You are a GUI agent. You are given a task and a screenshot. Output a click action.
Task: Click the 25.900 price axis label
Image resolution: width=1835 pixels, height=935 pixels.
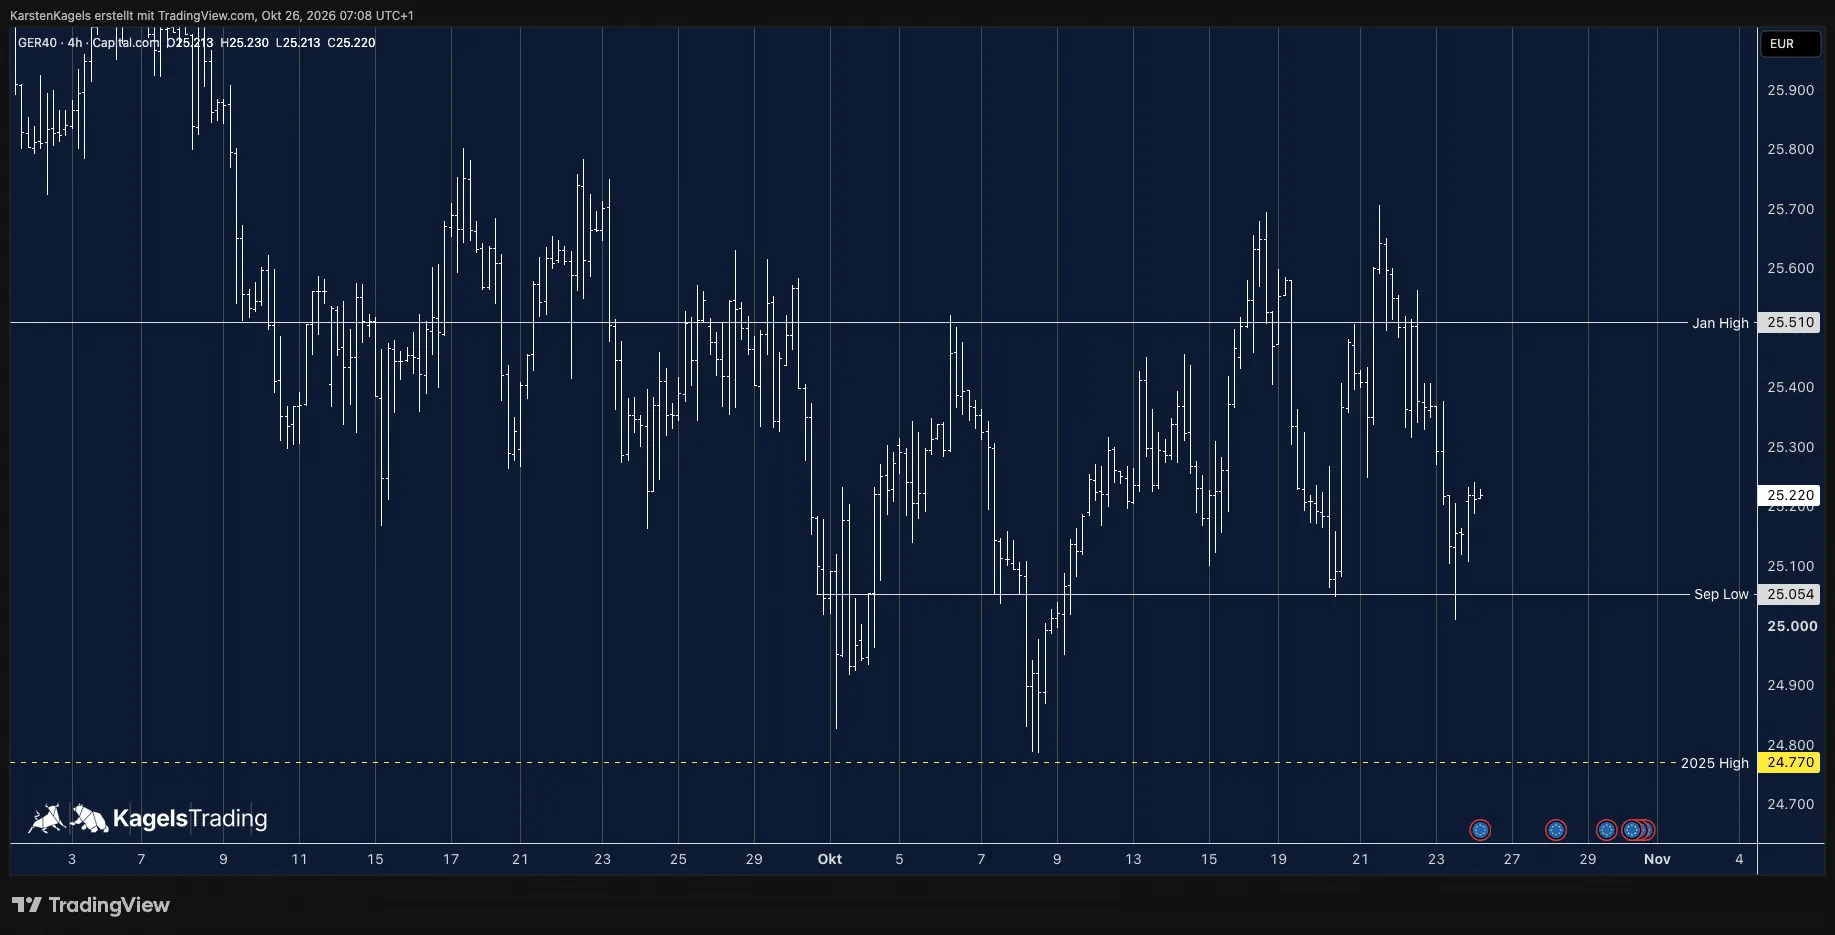[x=1790, y=90]
